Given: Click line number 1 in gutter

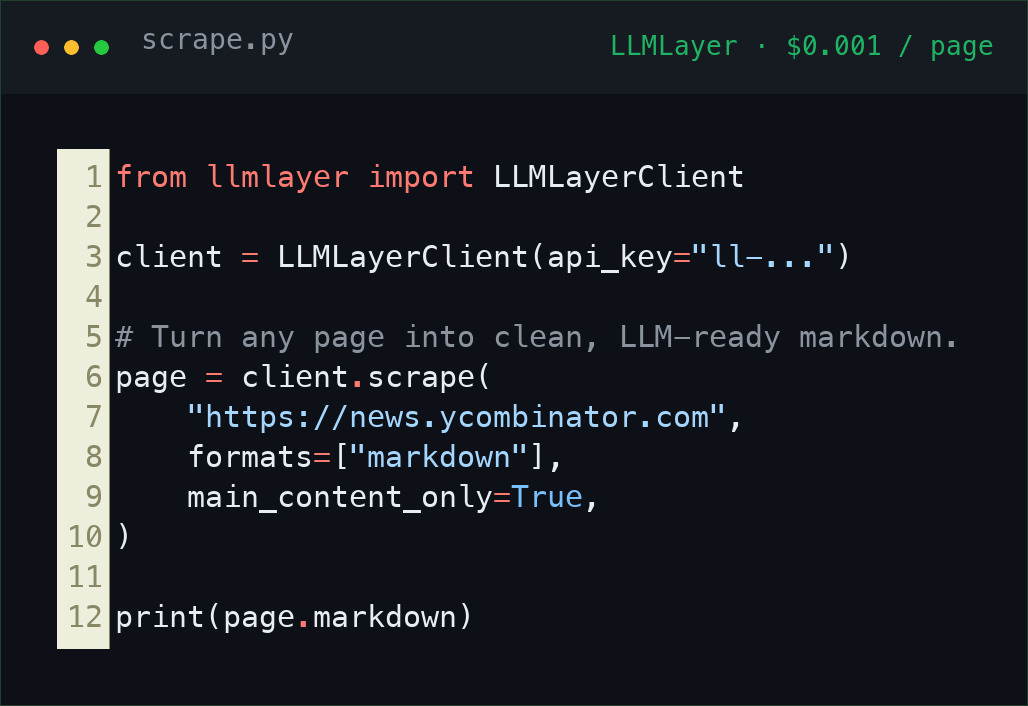Looking at the screenshot, I should 94,177.
